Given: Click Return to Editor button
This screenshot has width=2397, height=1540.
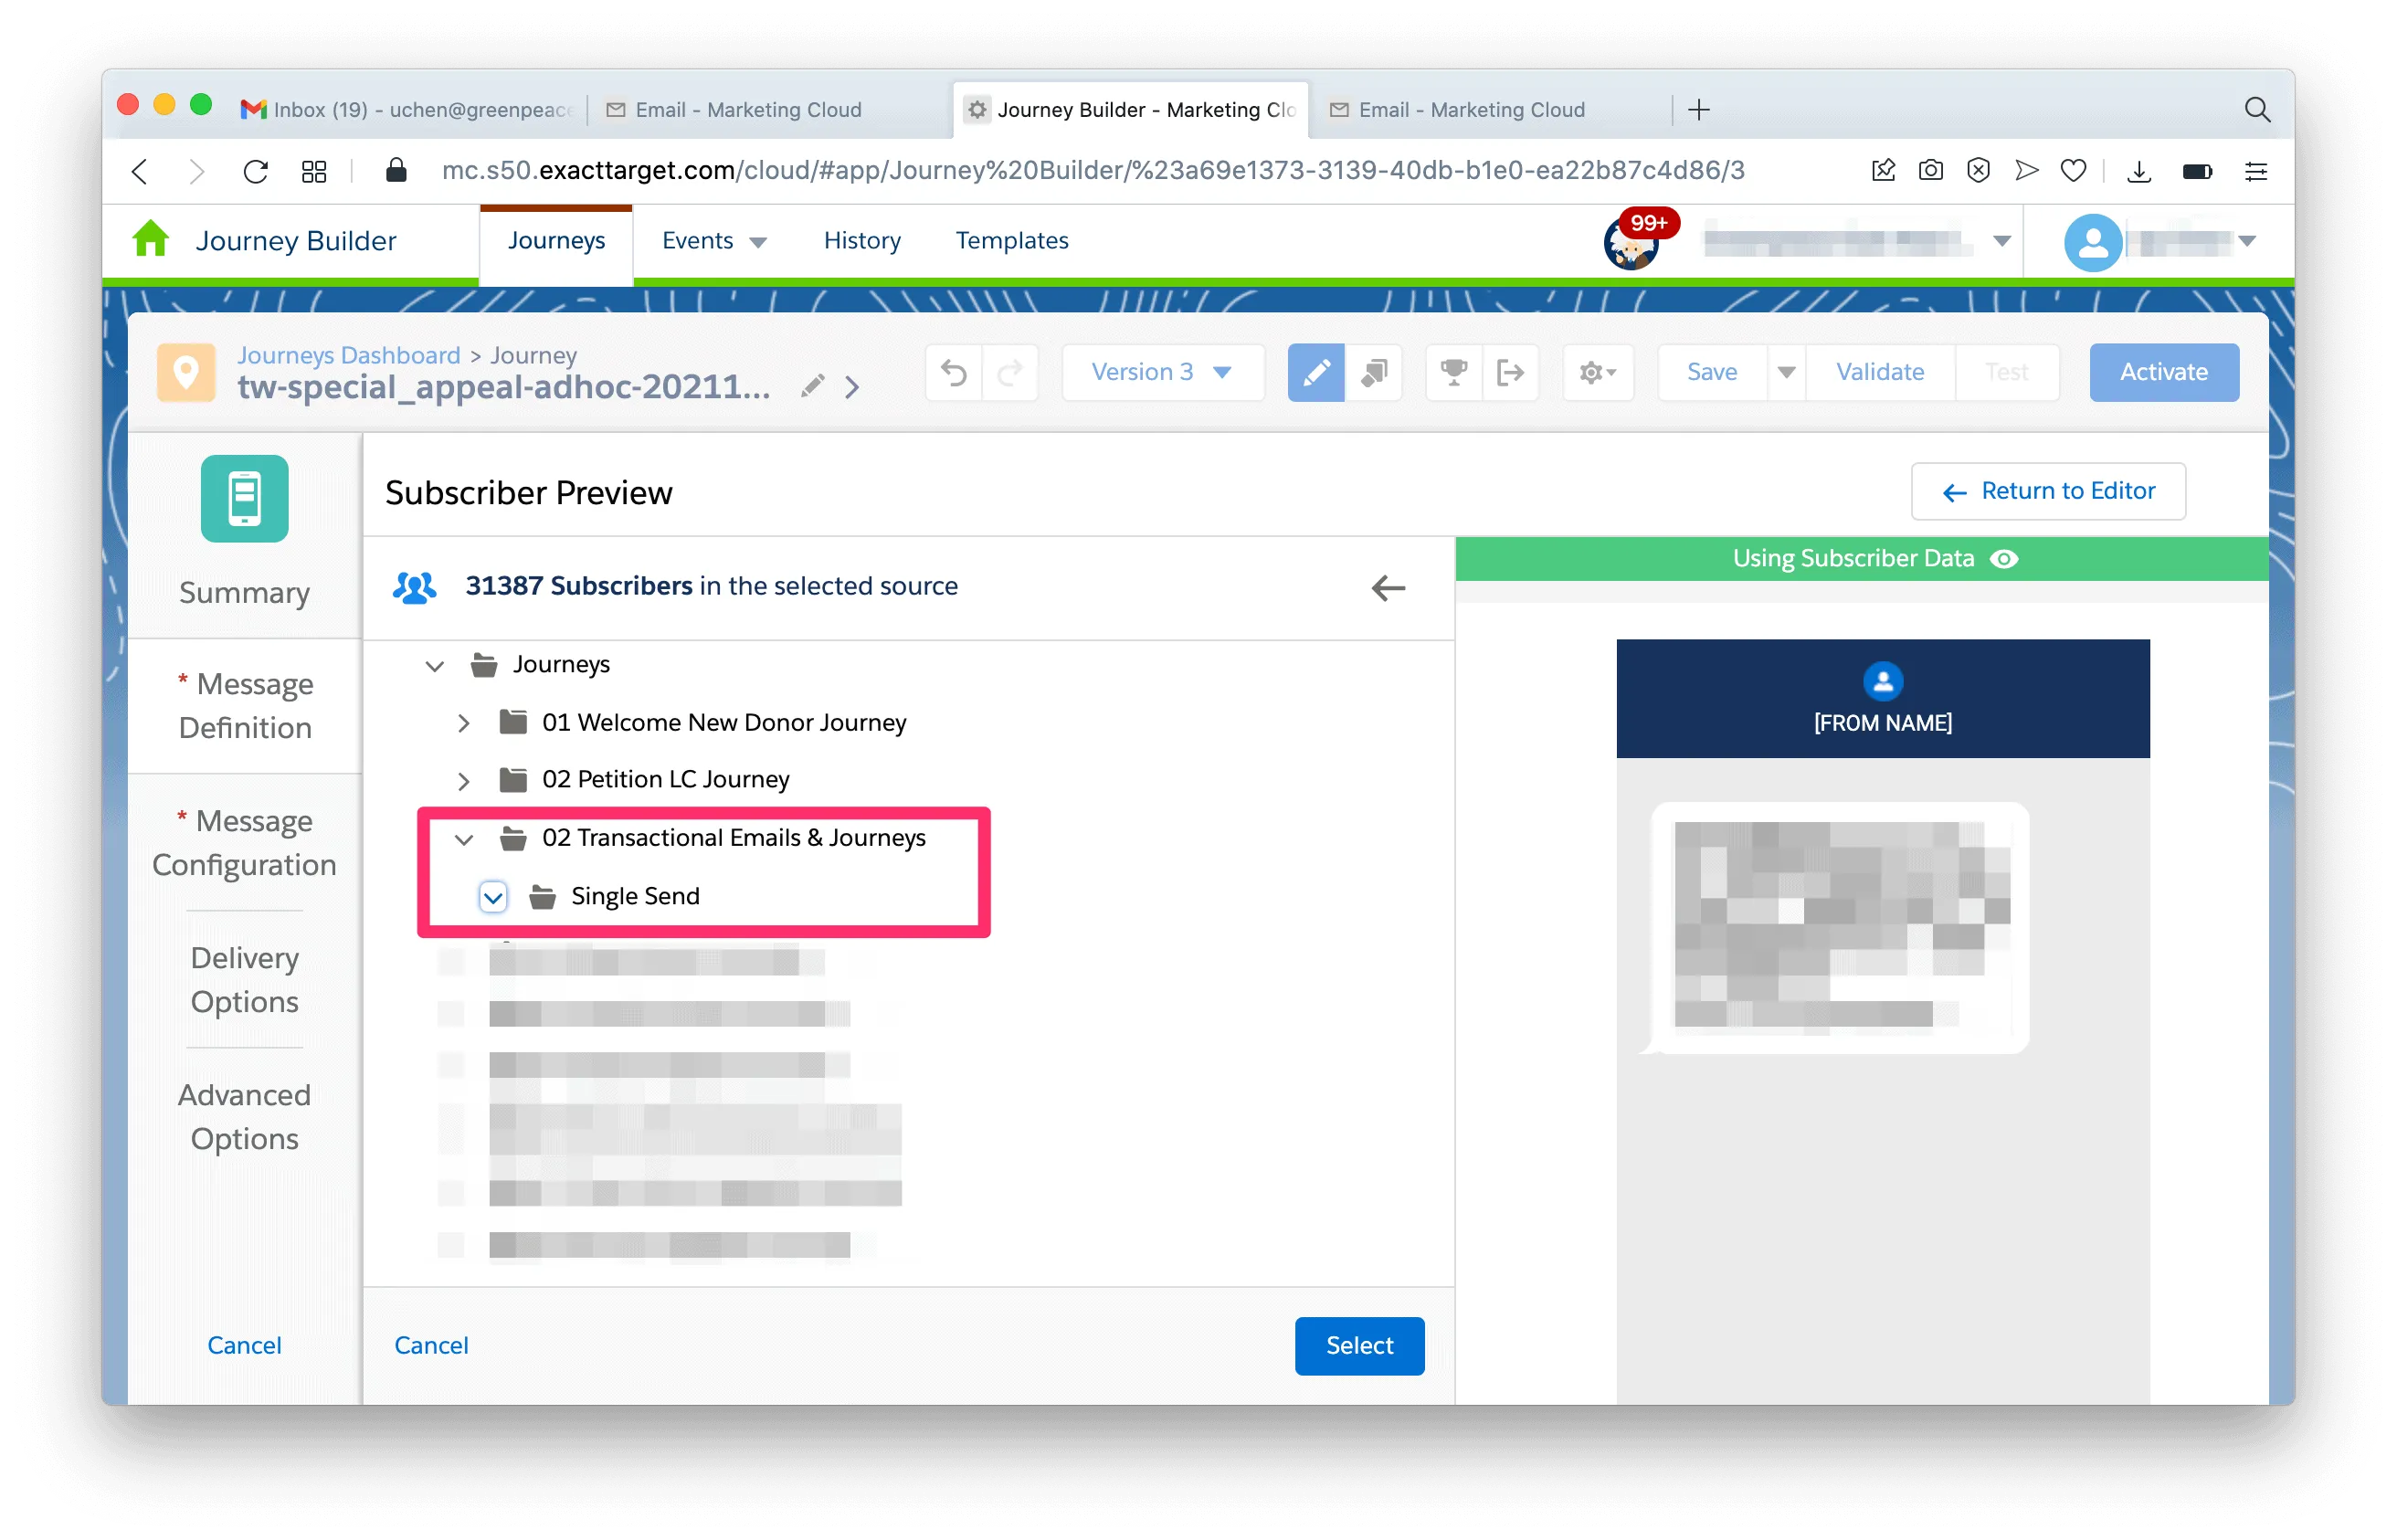Looking at the screenshot, I should click(2047, 491).
